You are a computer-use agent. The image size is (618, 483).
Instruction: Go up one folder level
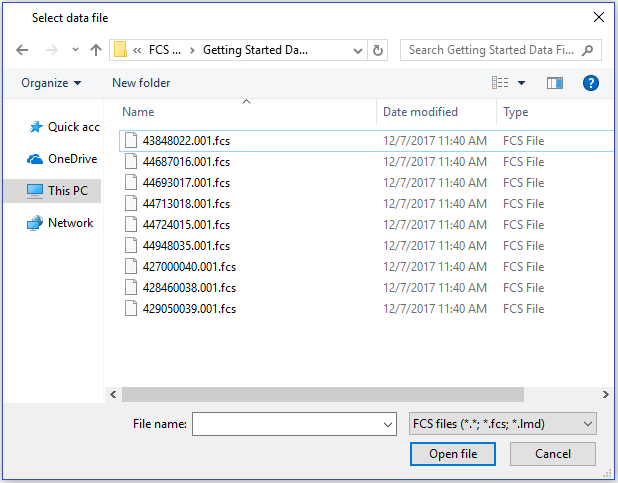click(96, 50)
